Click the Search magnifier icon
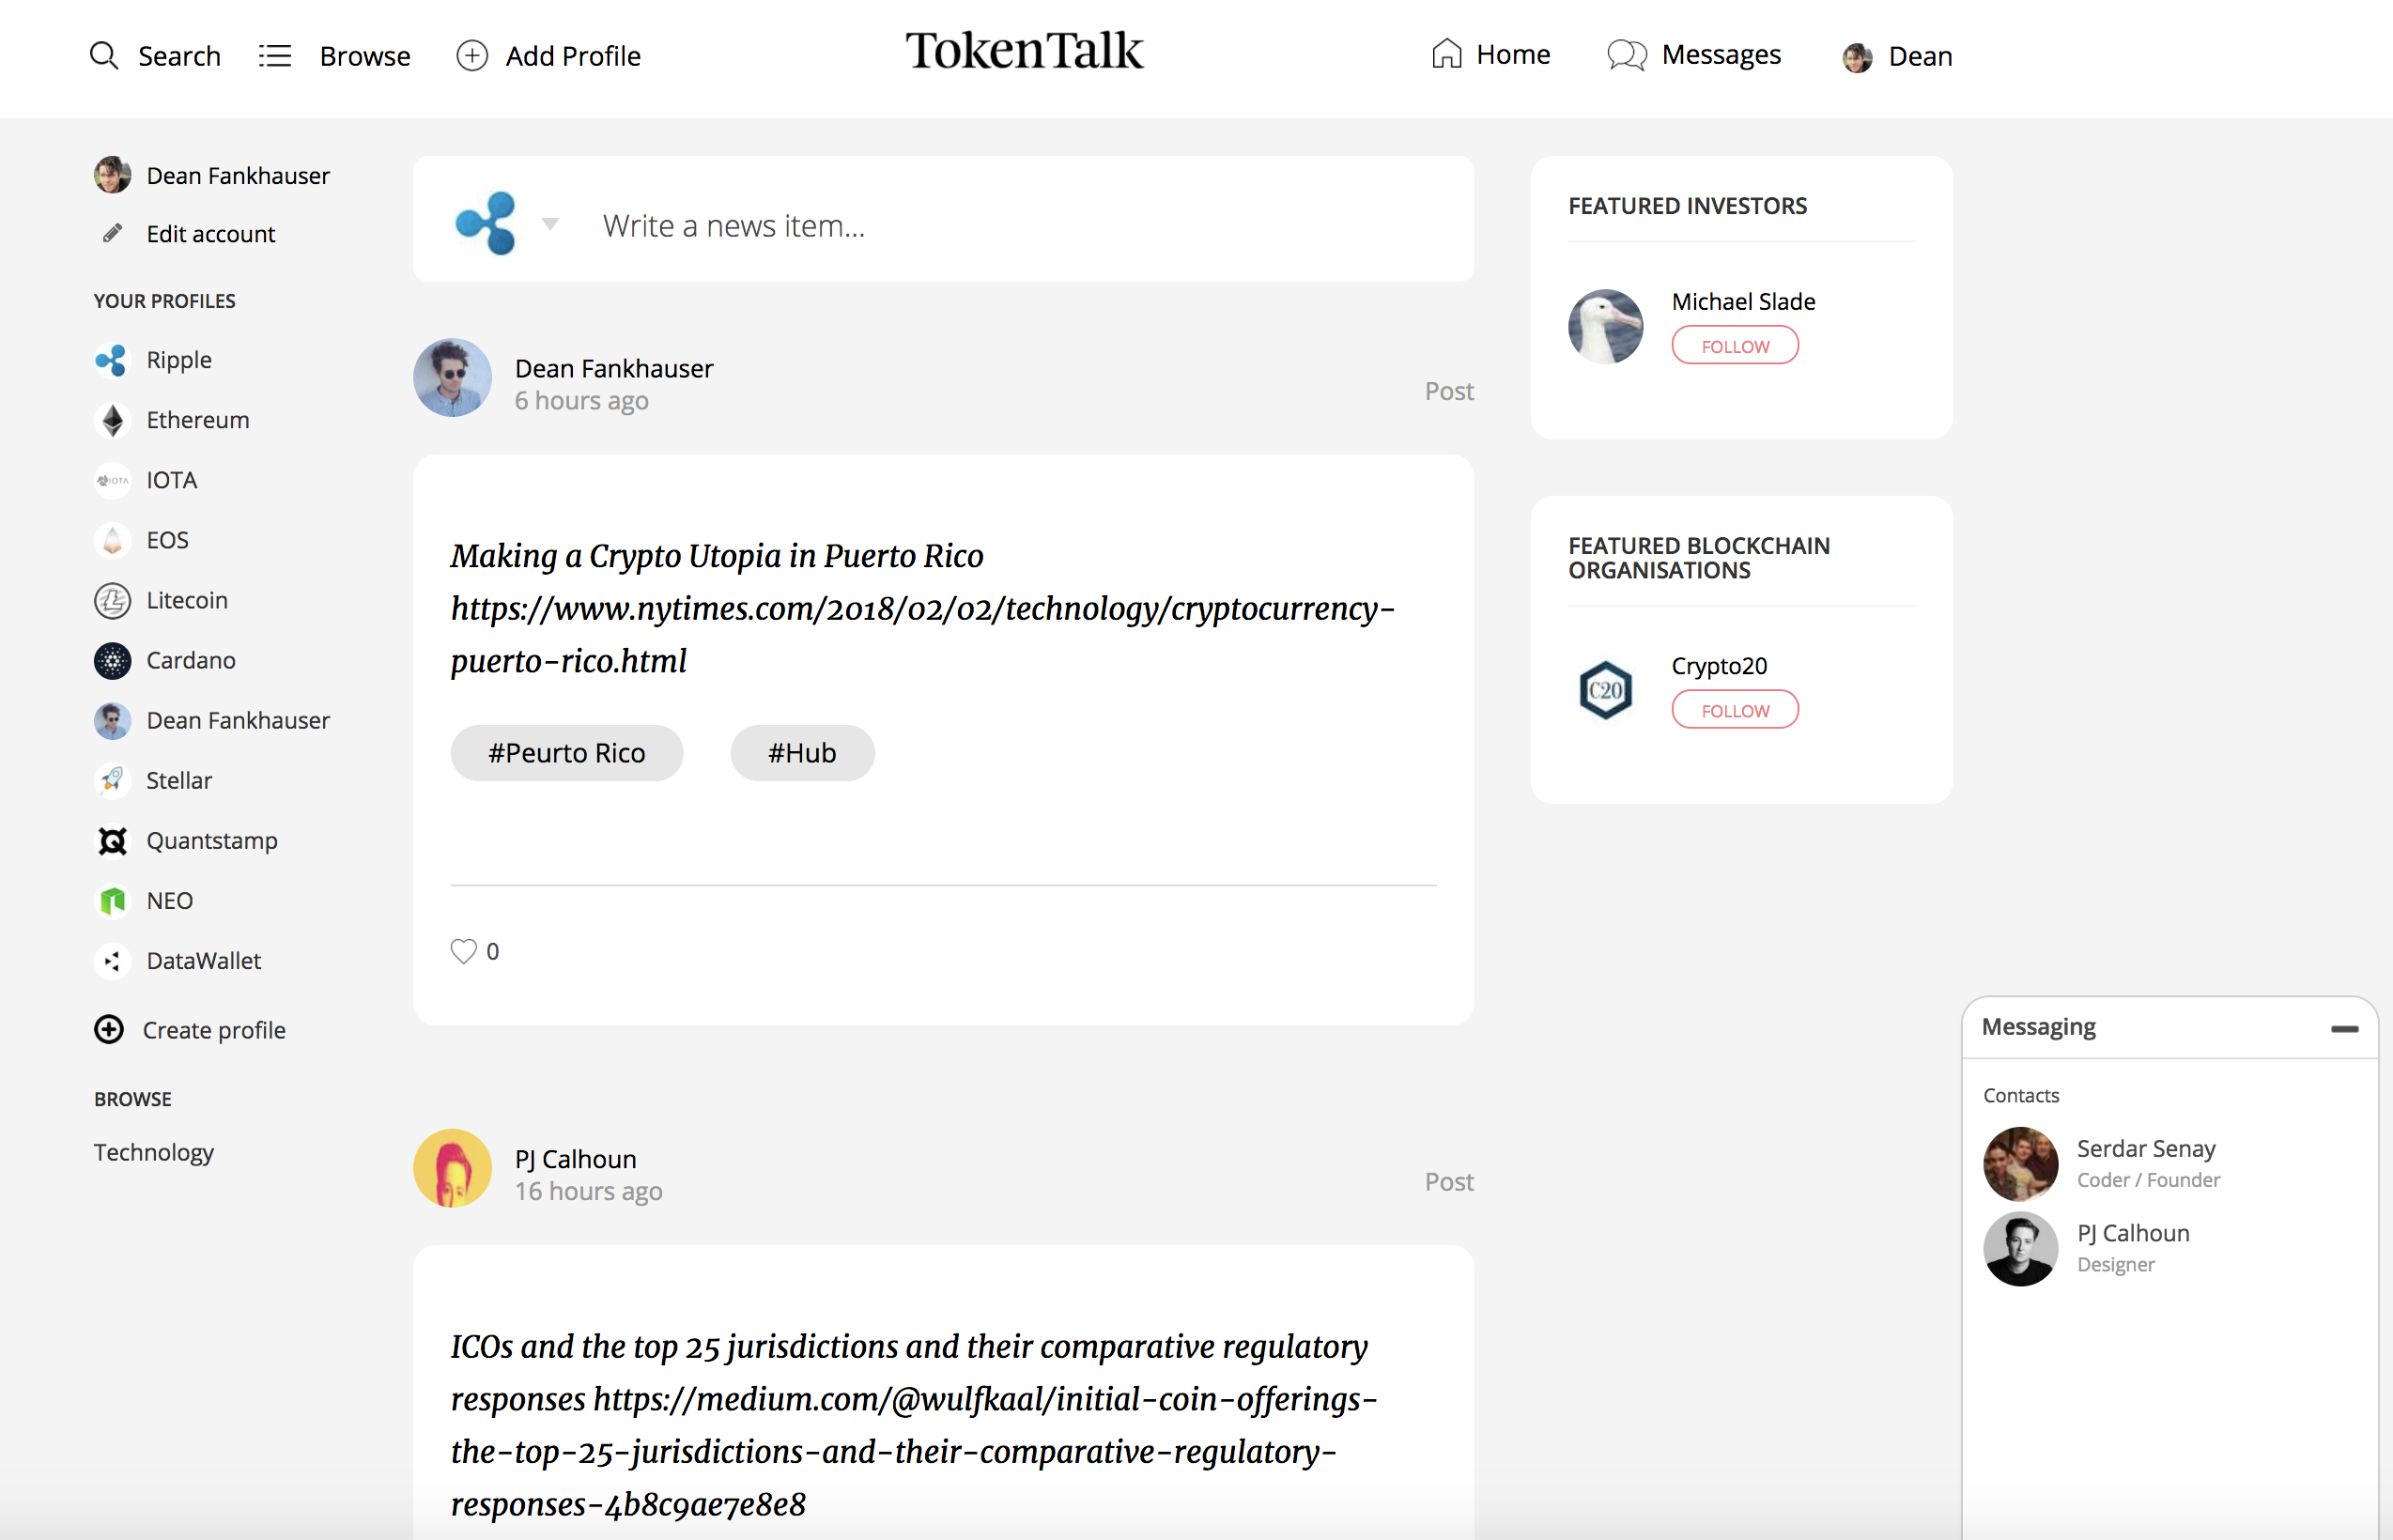 coord(104,55)
